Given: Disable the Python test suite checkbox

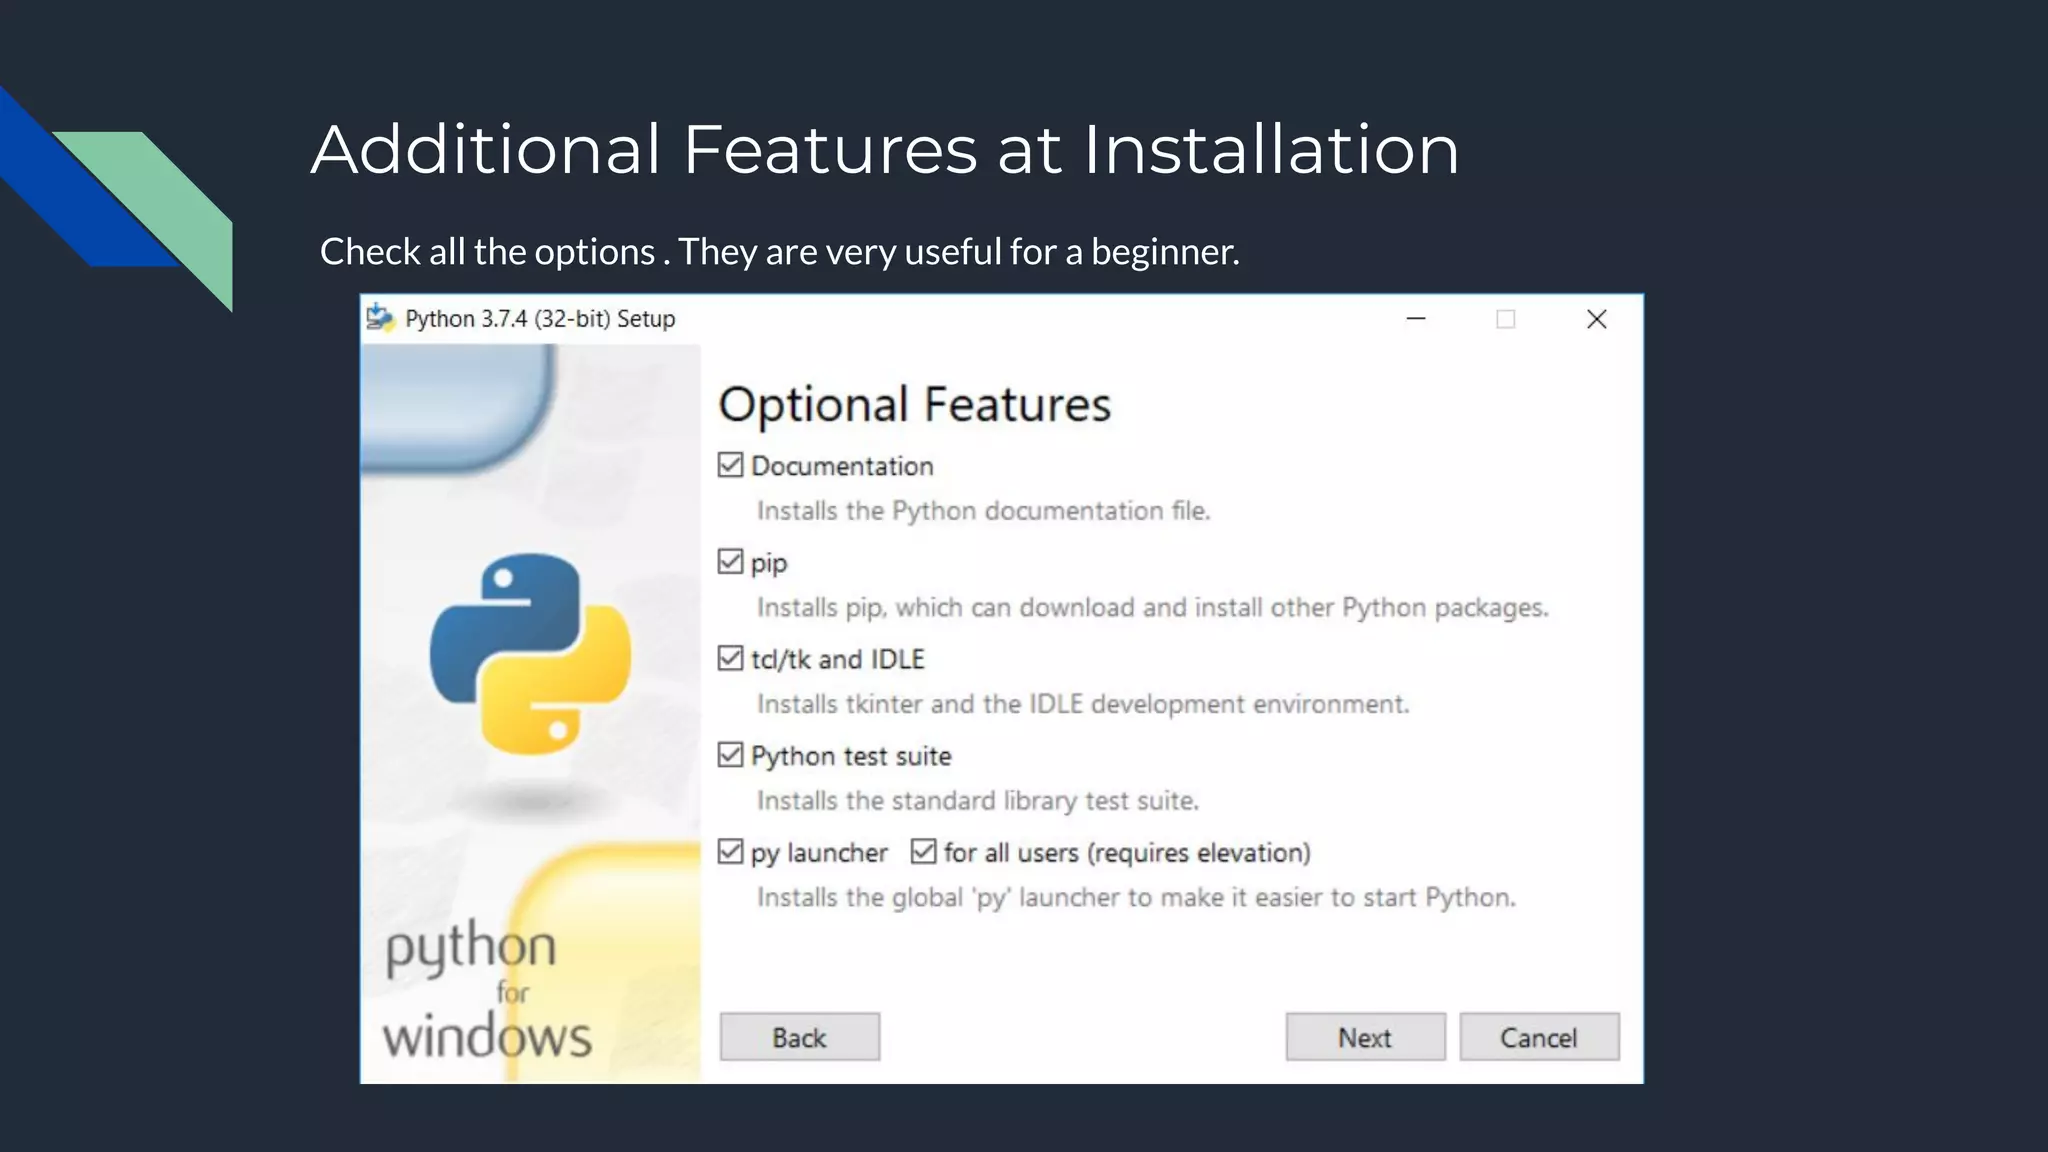Looking at the screenshot, I should pos(731,755).
